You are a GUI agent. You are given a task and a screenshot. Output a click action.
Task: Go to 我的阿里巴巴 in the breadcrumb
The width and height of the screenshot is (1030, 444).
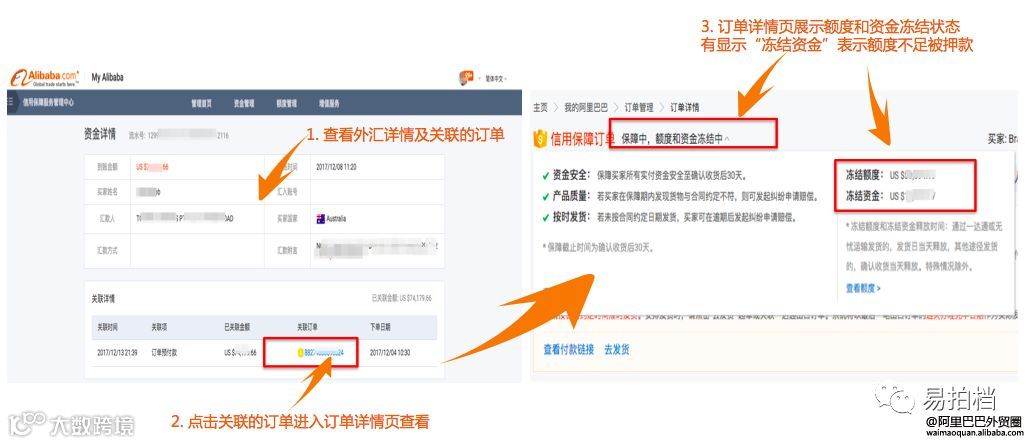[x=584, y=107]
